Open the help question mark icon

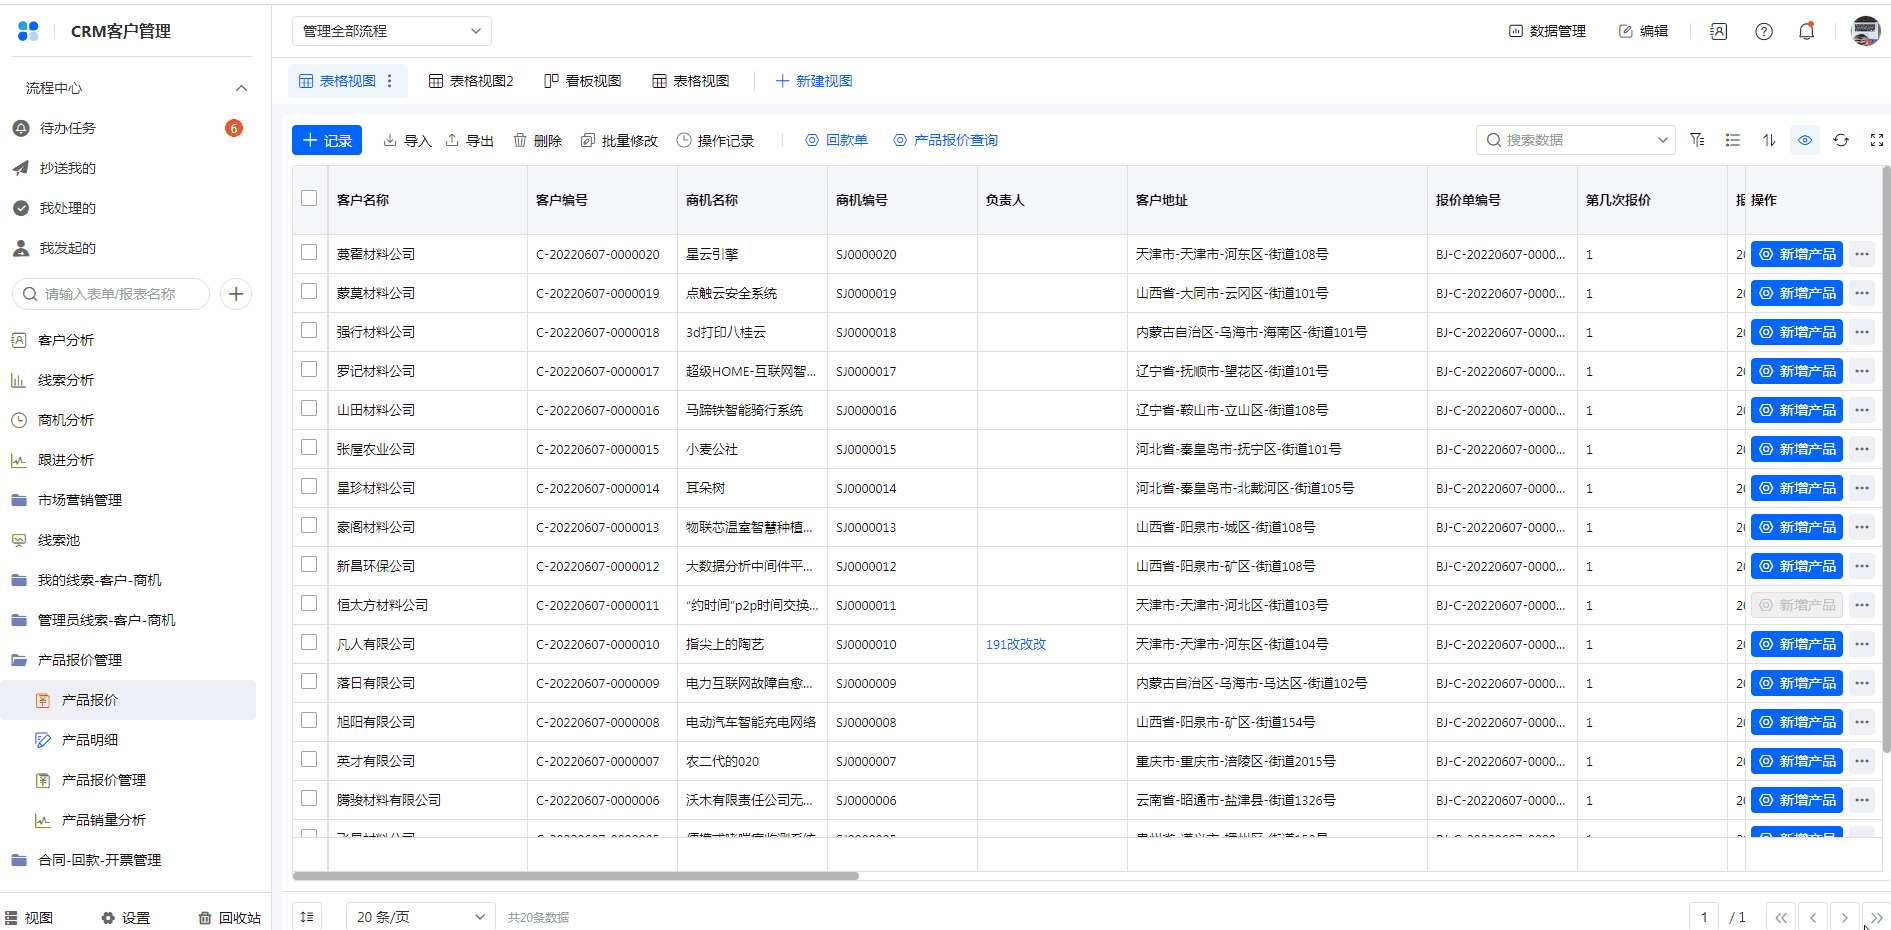coord(1764,31)
